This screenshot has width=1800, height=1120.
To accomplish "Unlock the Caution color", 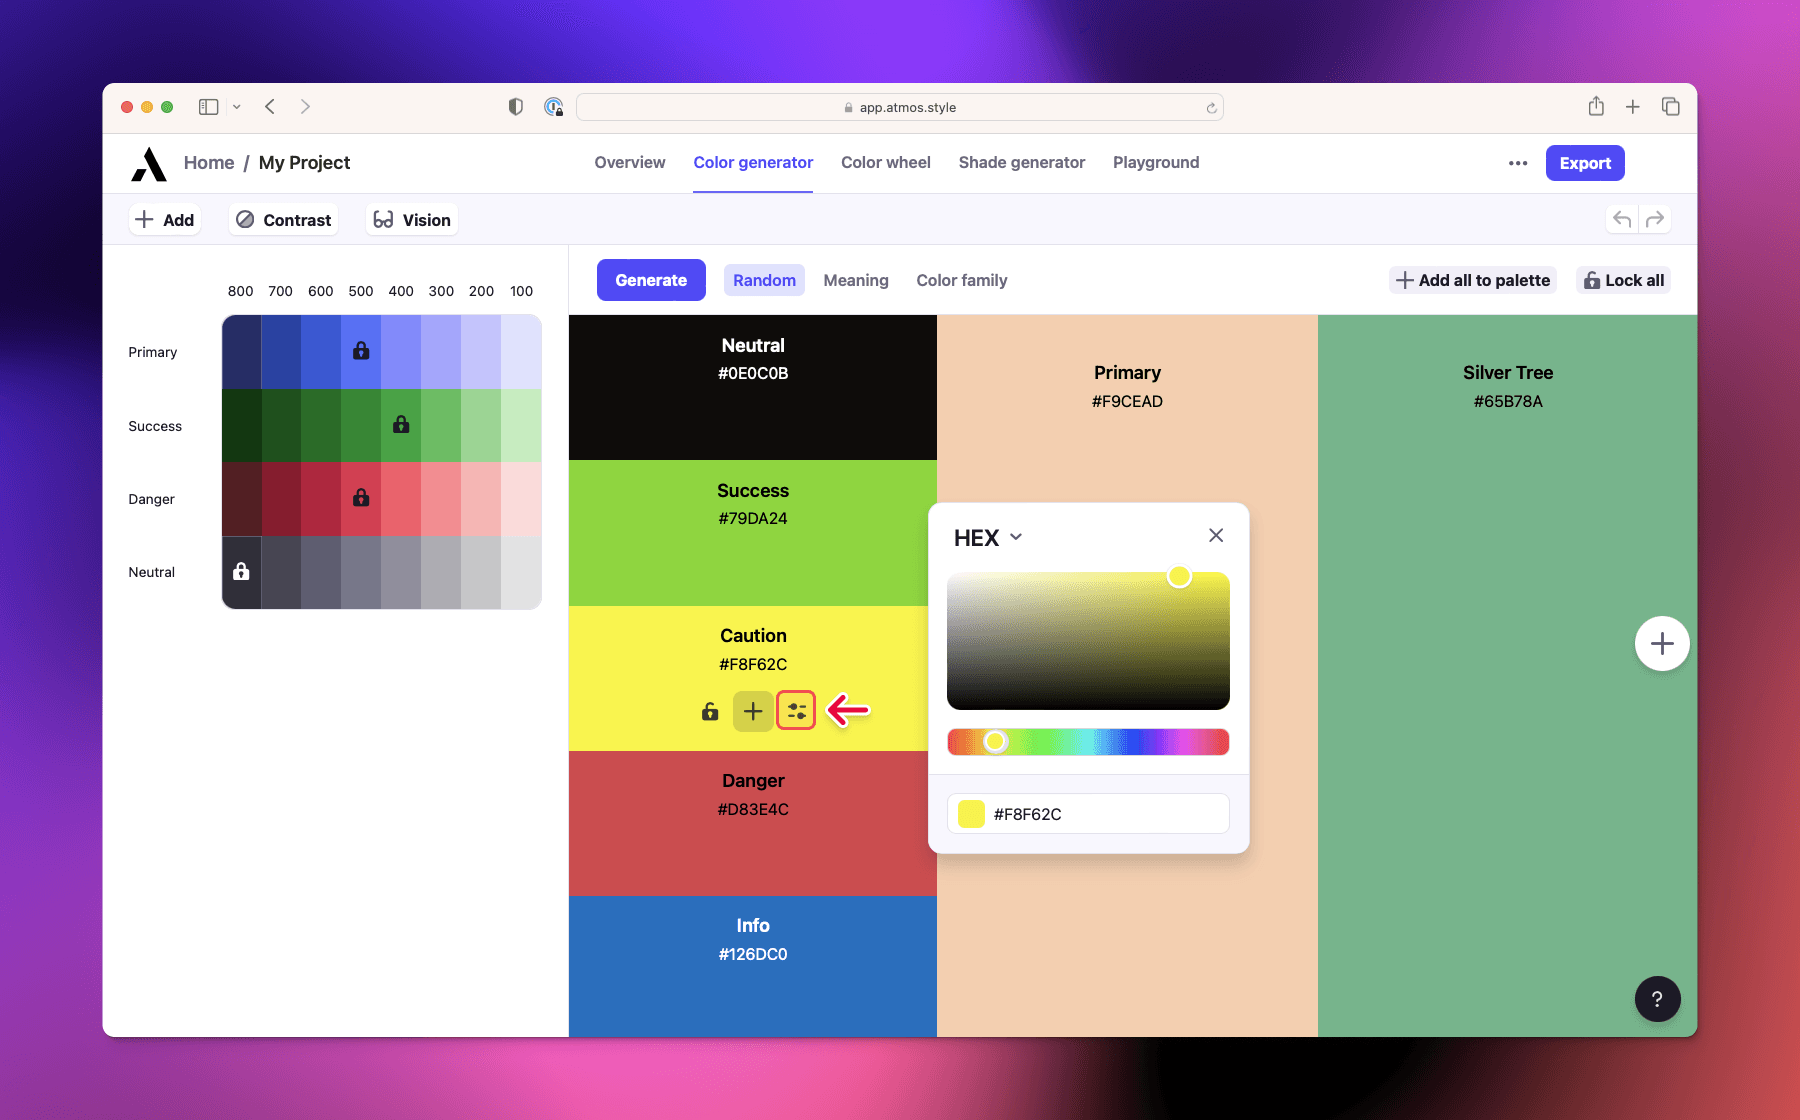I will click(709, 711).
